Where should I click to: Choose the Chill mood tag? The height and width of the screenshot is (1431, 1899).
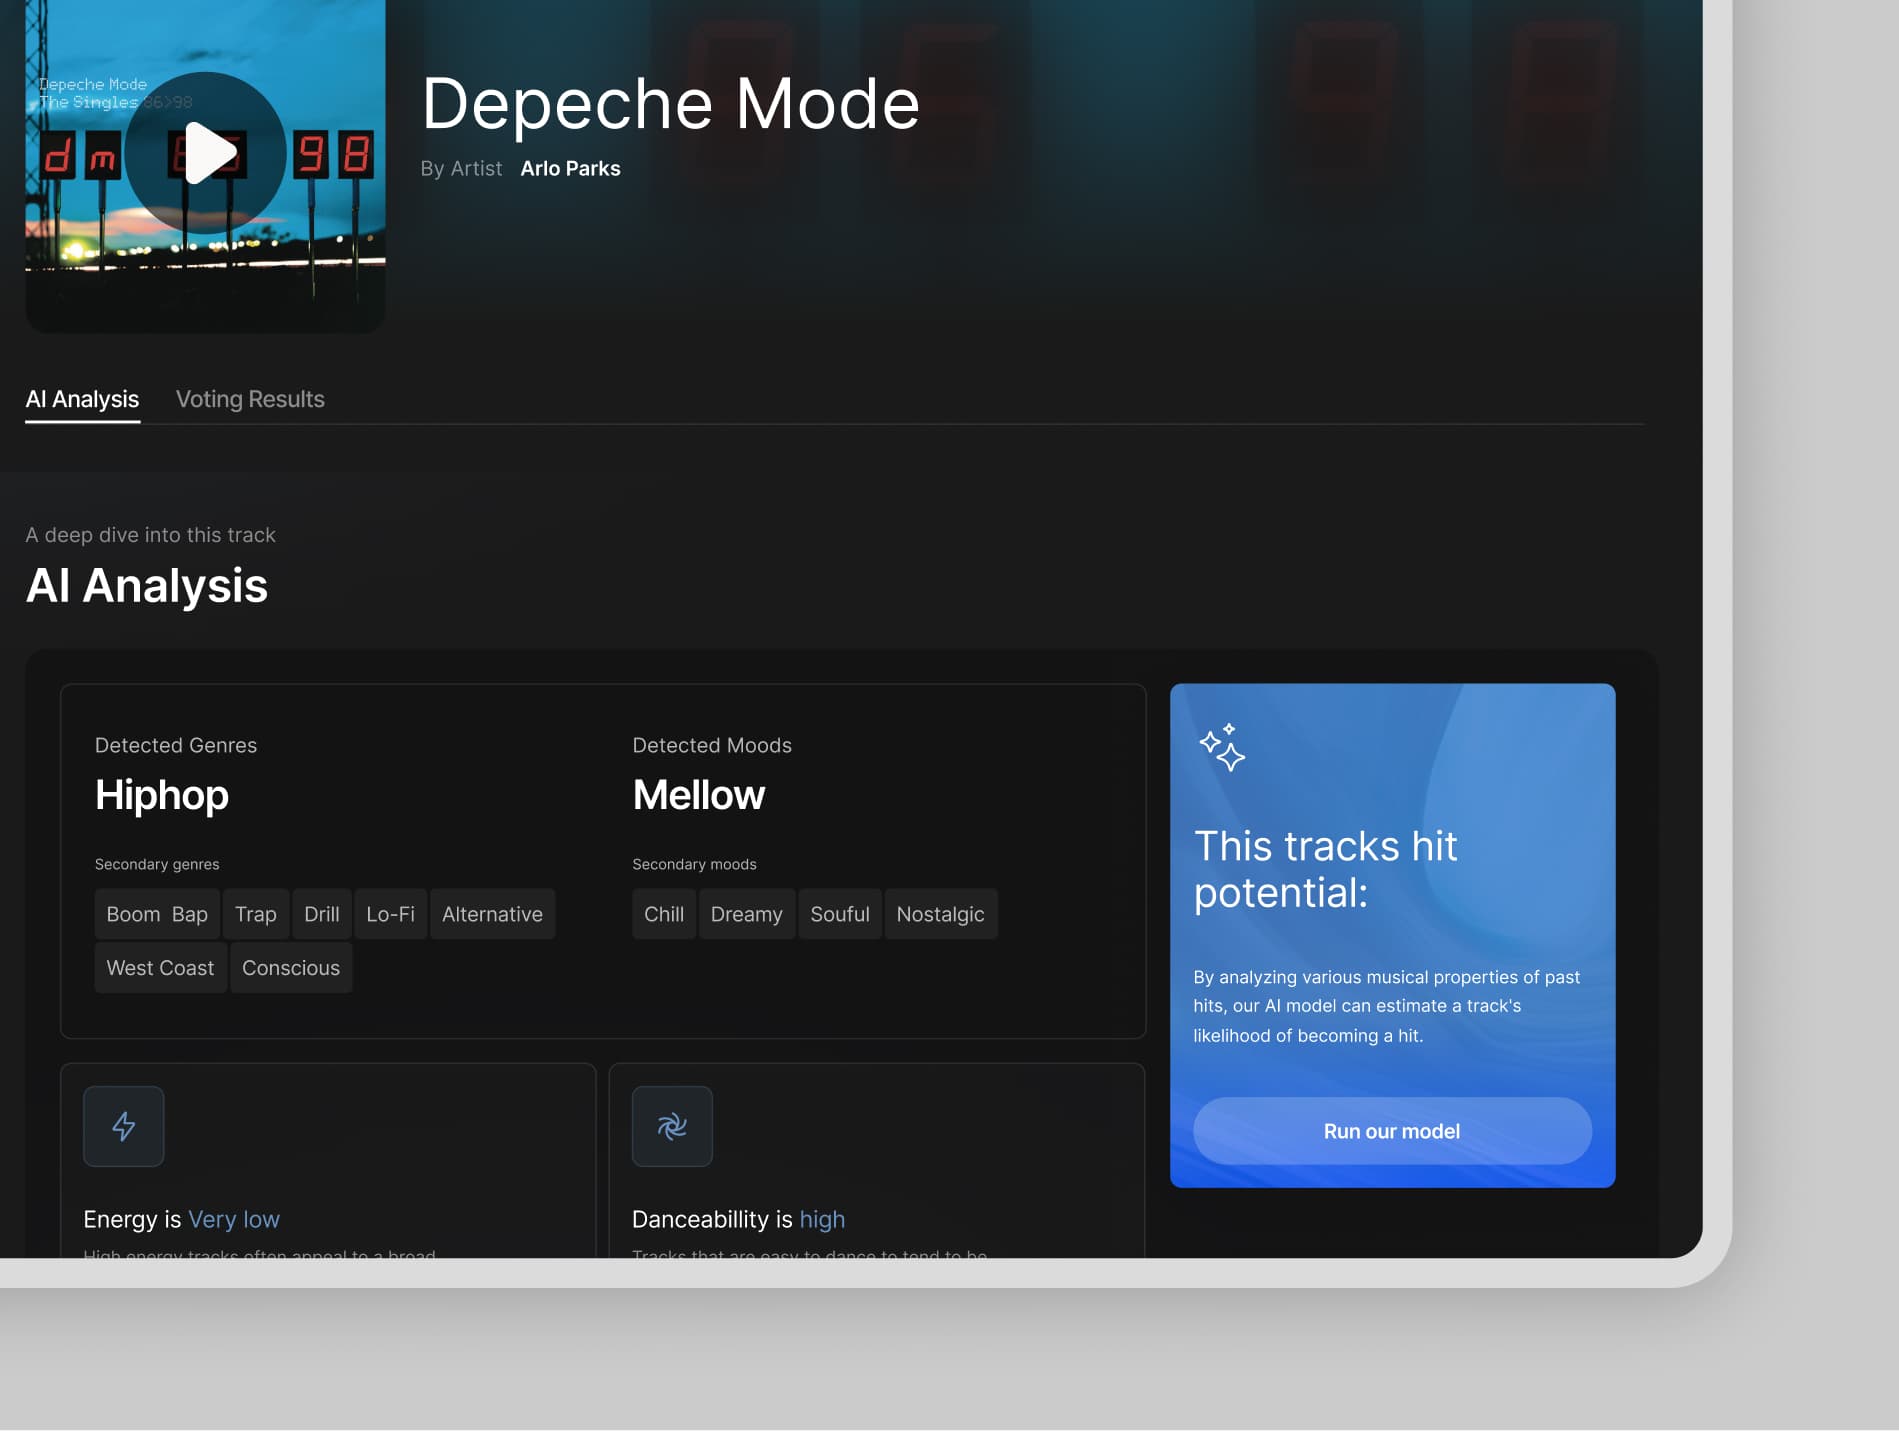pyautogui.click(x=664, y=914)
